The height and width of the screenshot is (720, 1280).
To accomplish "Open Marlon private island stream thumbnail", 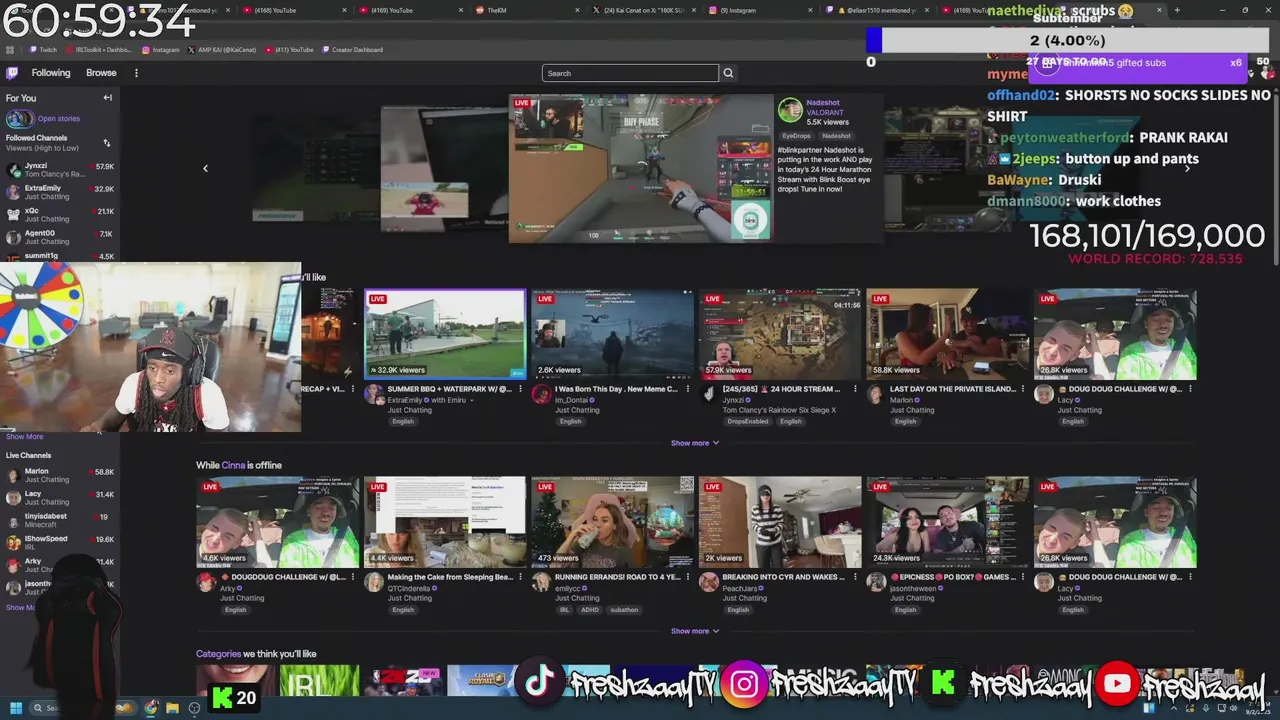I will click(x=948, y=334).
